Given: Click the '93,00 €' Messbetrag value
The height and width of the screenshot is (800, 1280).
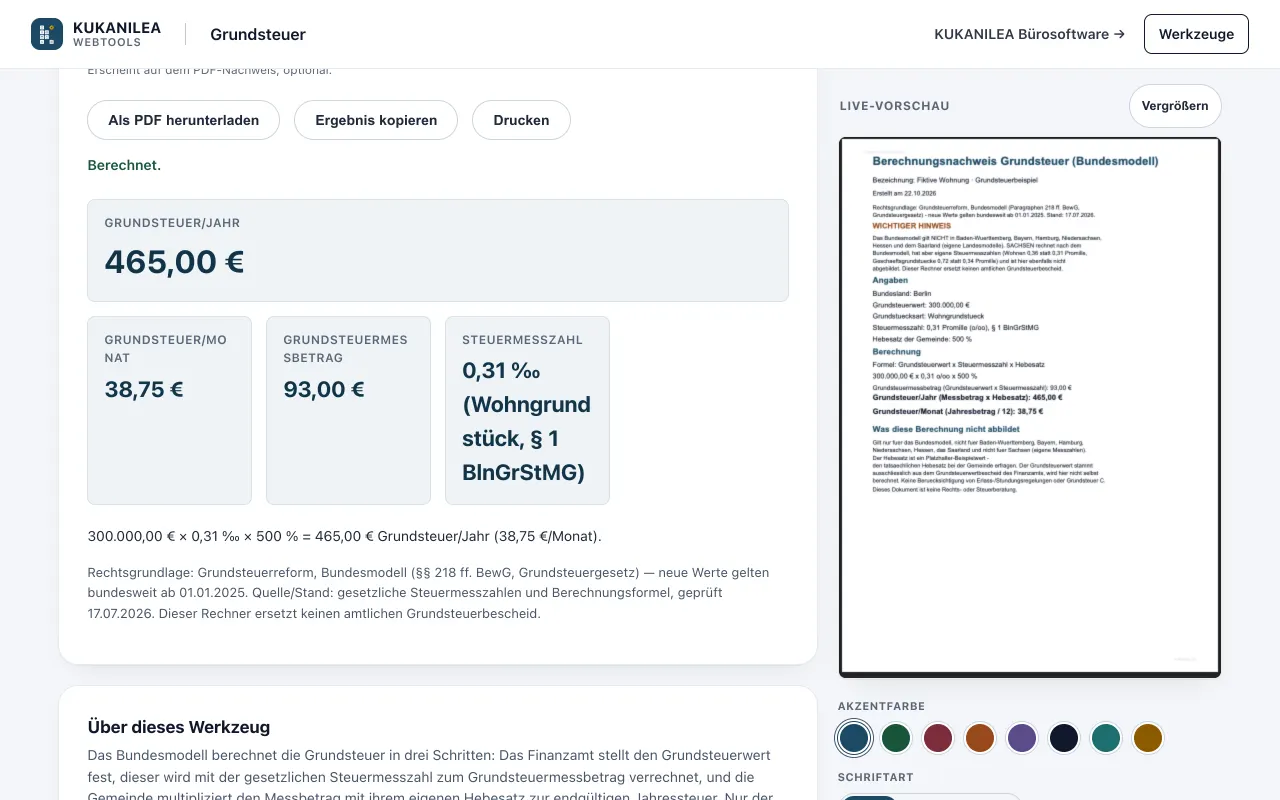Looking at the screenshot, I should (324, 389).
